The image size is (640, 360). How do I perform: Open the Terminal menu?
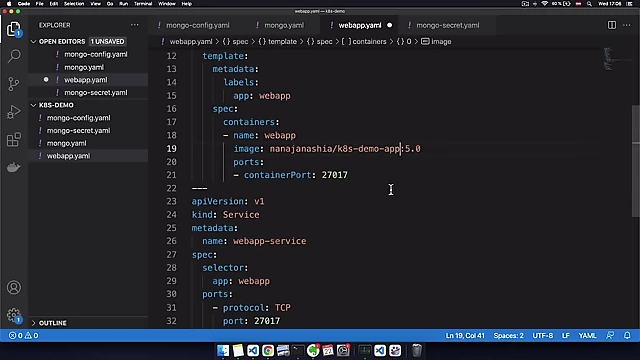(143, 4)
